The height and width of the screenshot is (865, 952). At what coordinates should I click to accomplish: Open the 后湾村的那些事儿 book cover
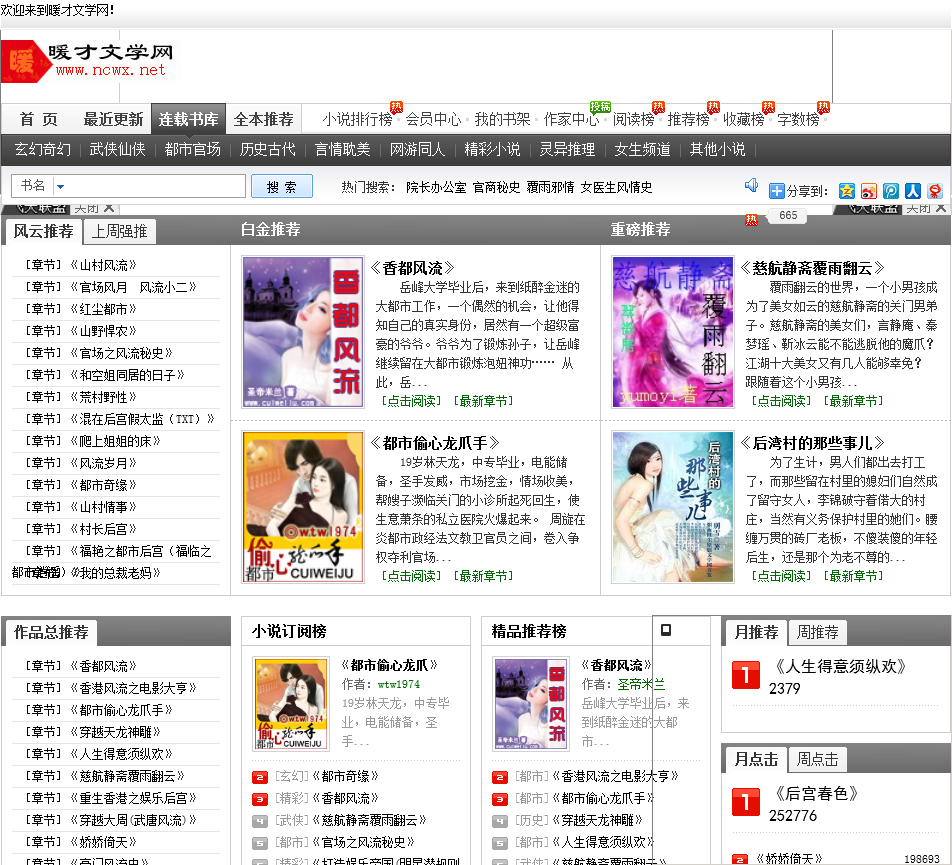point(673,507)
